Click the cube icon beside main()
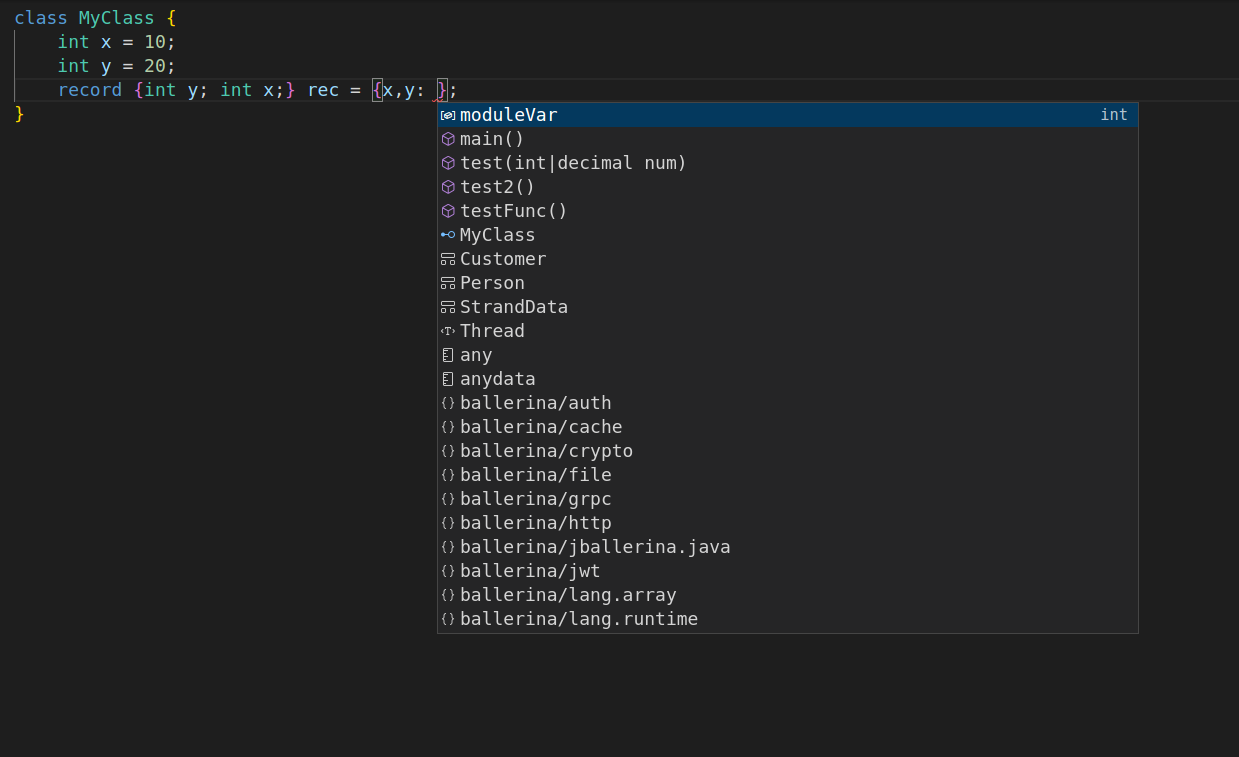Screen dimensions: 1239x757 click(448, 139)
